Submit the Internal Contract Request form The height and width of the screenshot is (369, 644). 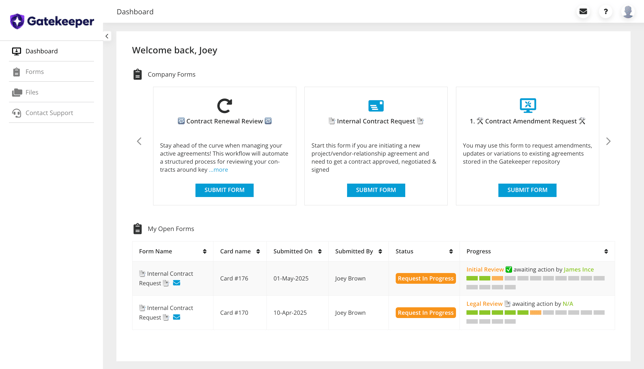tap(376, 190)
